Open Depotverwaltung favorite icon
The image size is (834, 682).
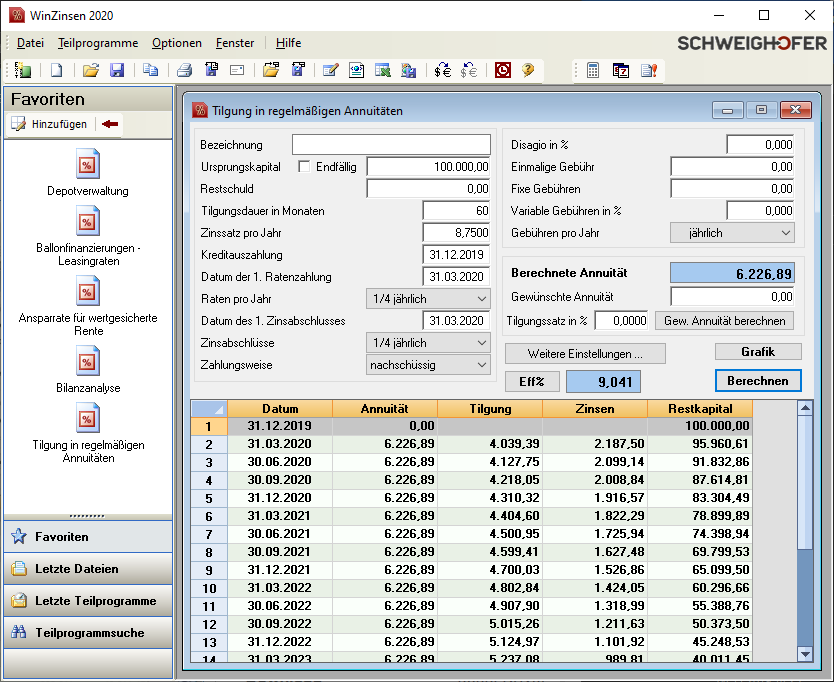click(88, 164)
